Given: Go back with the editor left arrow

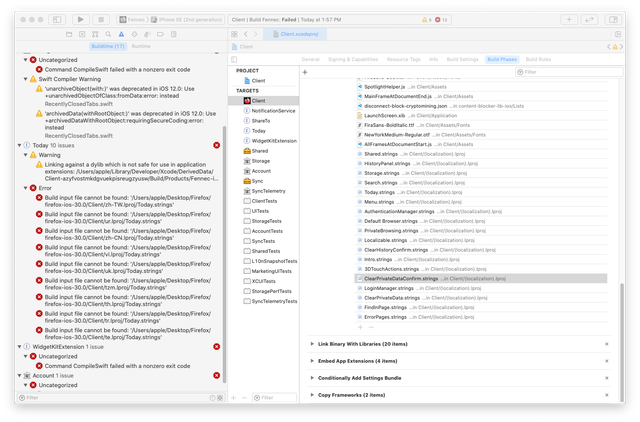Looking at the screenshot, I should click(246, 34).
